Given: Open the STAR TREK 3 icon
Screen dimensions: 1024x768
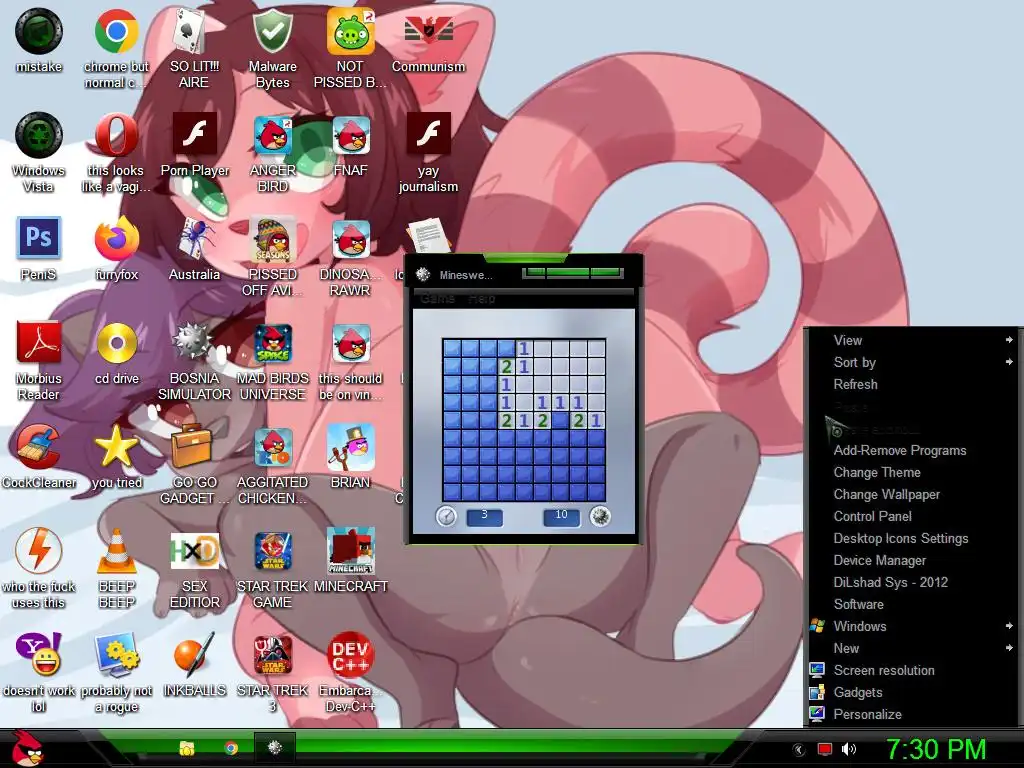Looking at the screenshot, I should (272, 655).
